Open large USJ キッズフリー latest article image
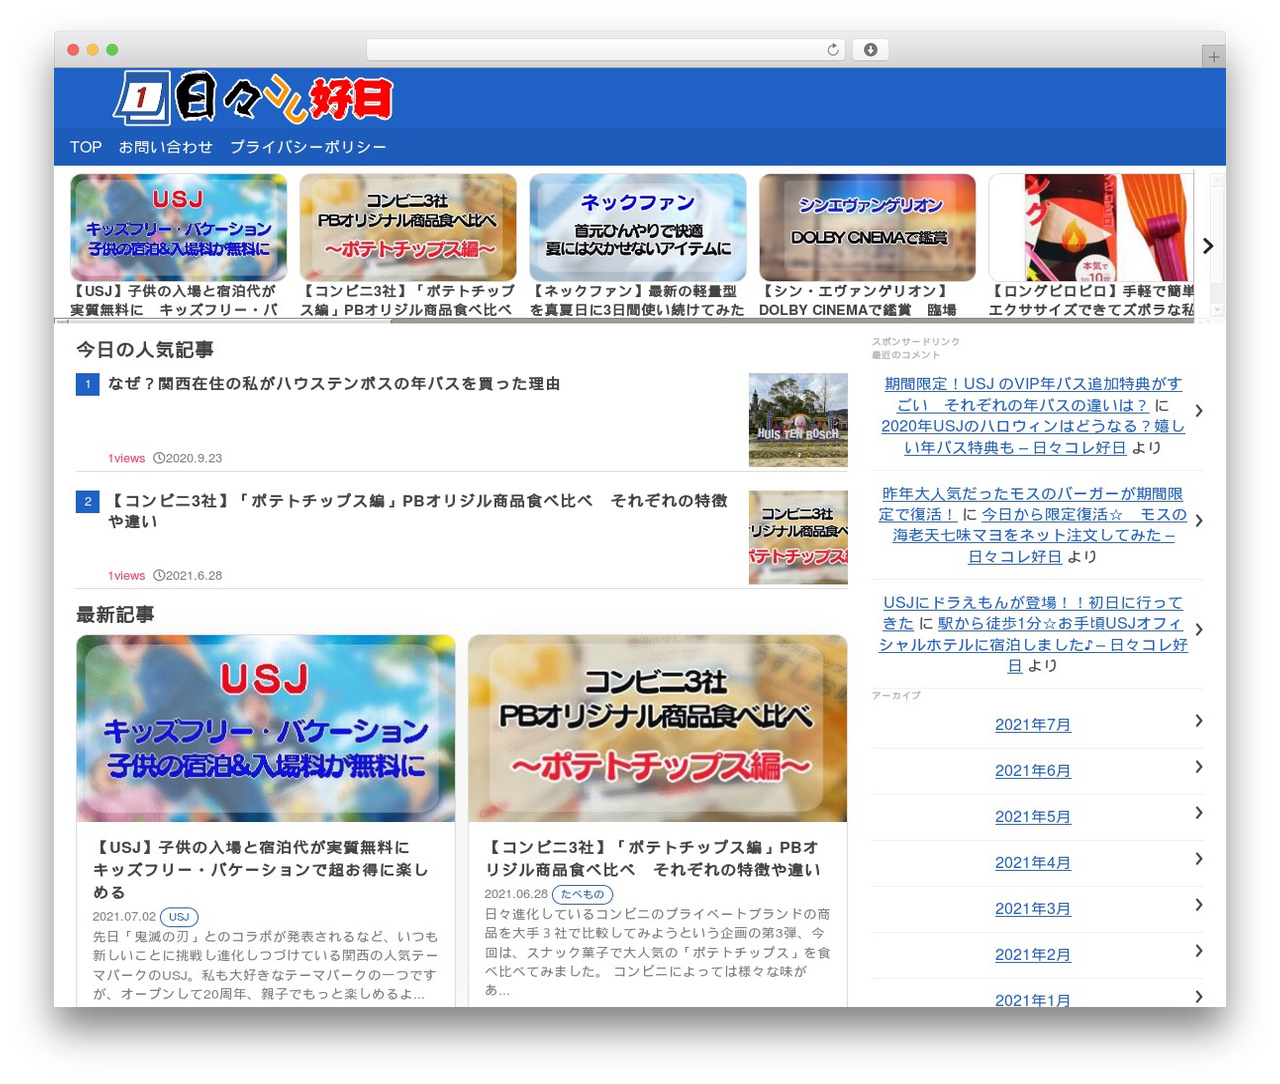1280x1084 pixels. pos(265,728)
